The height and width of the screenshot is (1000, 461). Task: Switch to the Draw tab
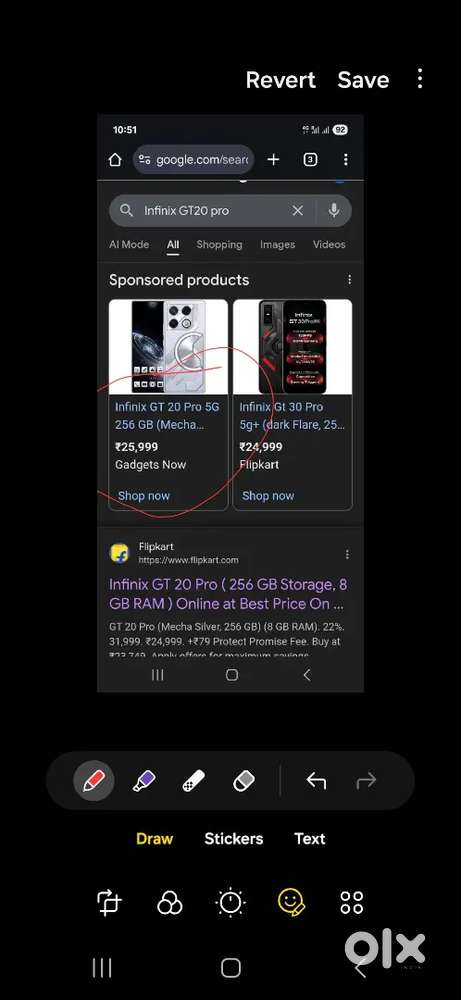click(154, 839)
